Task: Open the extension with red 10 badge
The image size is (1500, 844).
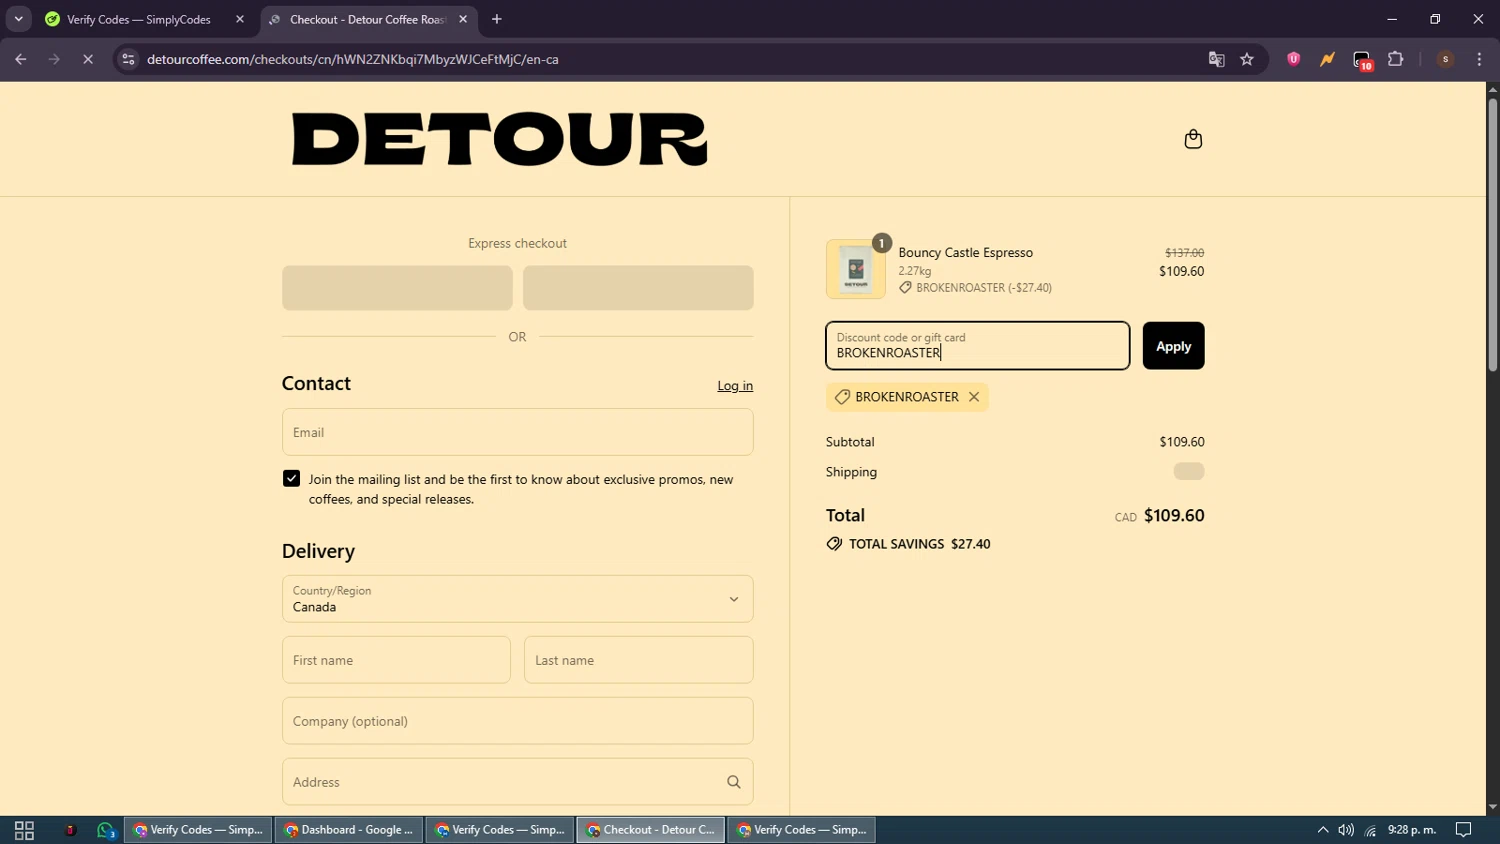Action: pyautogui.click(x=1362, y=60)
